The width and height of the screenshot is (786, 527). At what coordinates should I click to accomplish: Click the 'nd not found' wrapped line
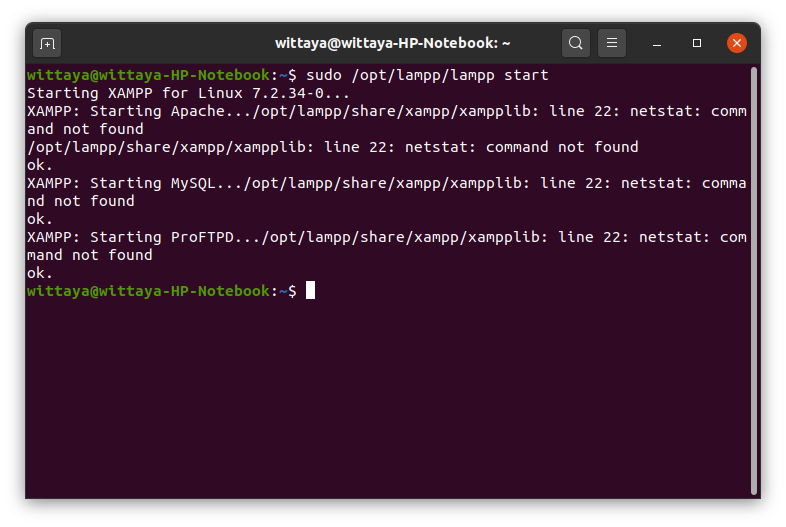[81, 202]
